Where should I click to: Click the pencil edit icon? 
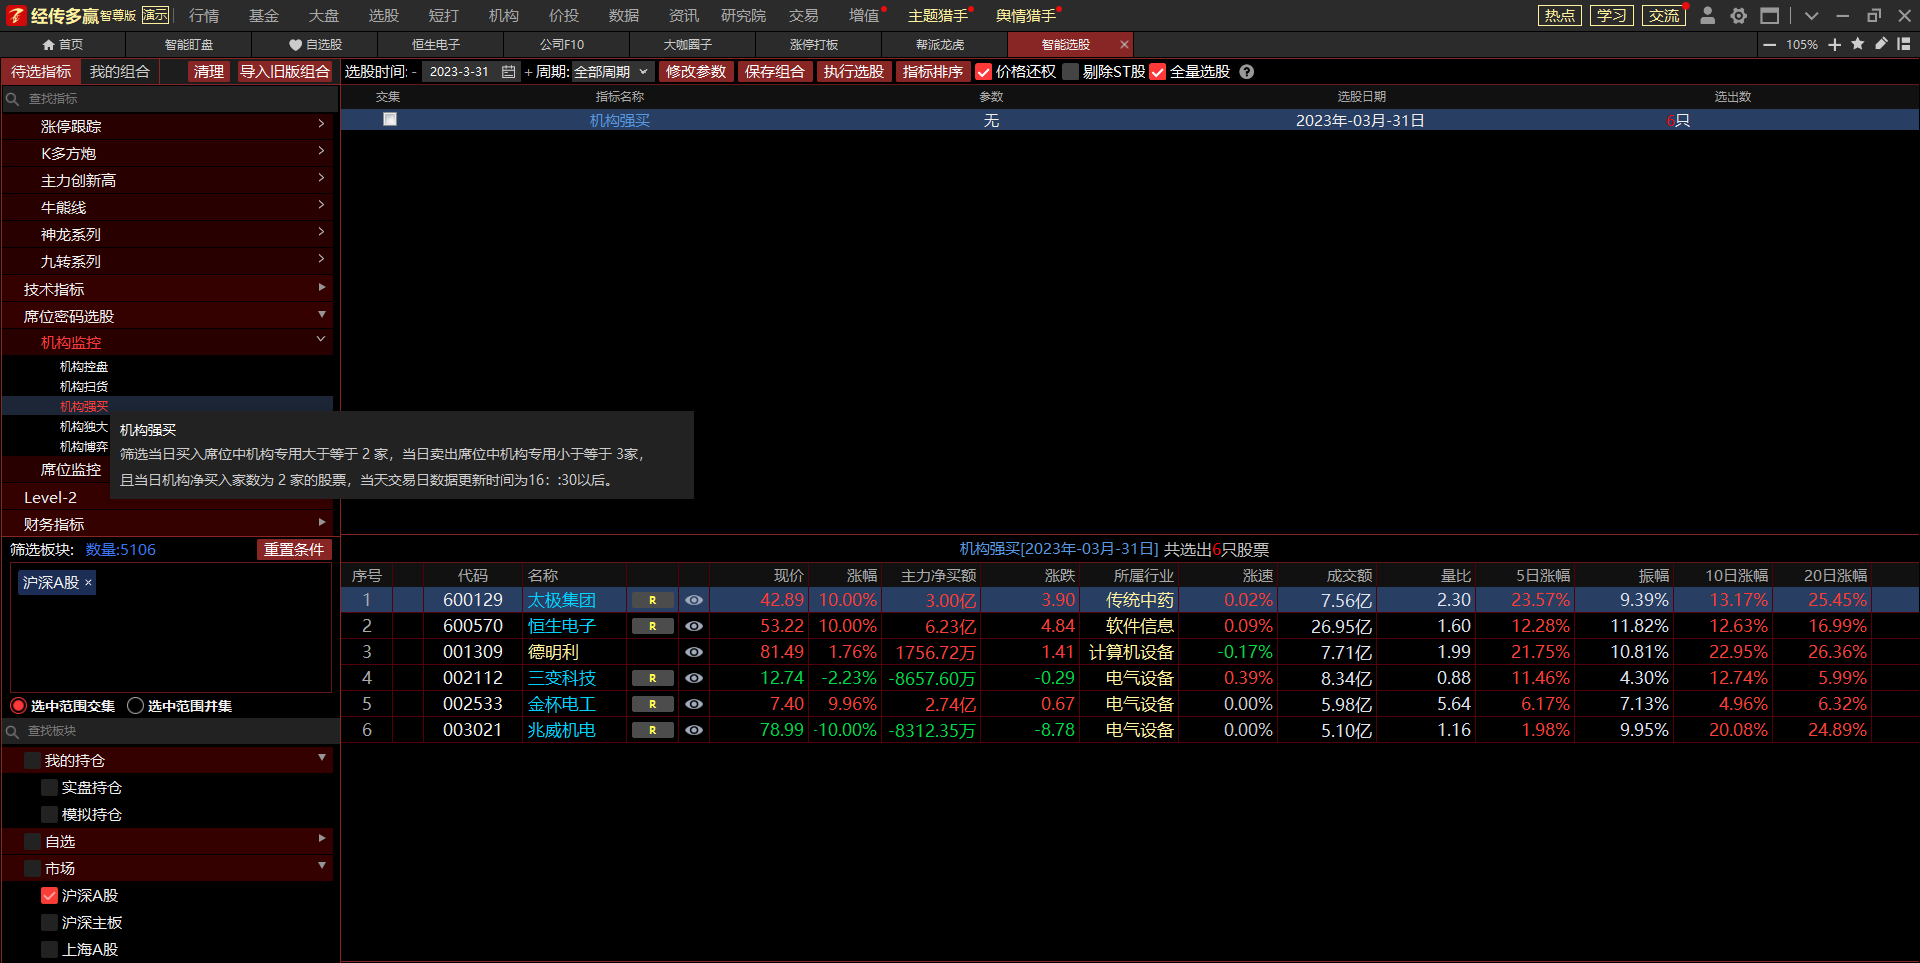pyautogui.click(x=1880, y=44)
